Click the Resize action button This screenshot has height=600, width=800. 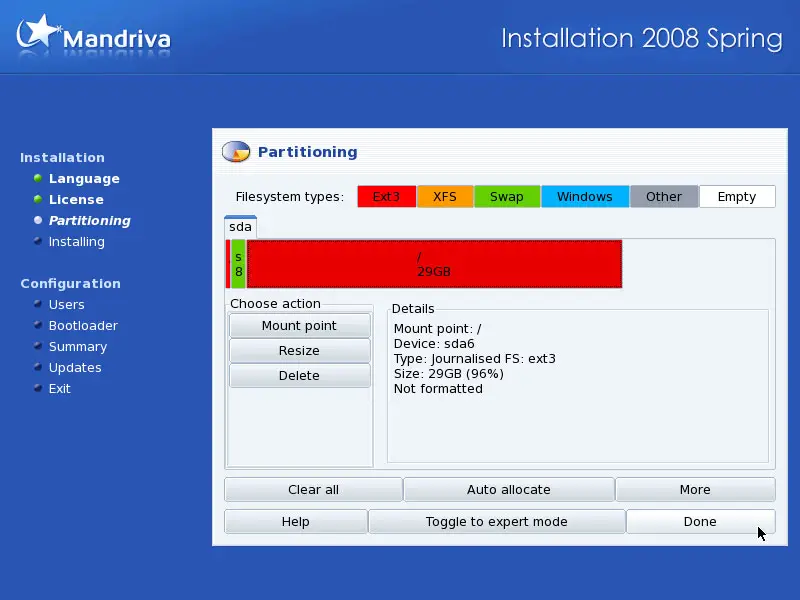(299, 351)
